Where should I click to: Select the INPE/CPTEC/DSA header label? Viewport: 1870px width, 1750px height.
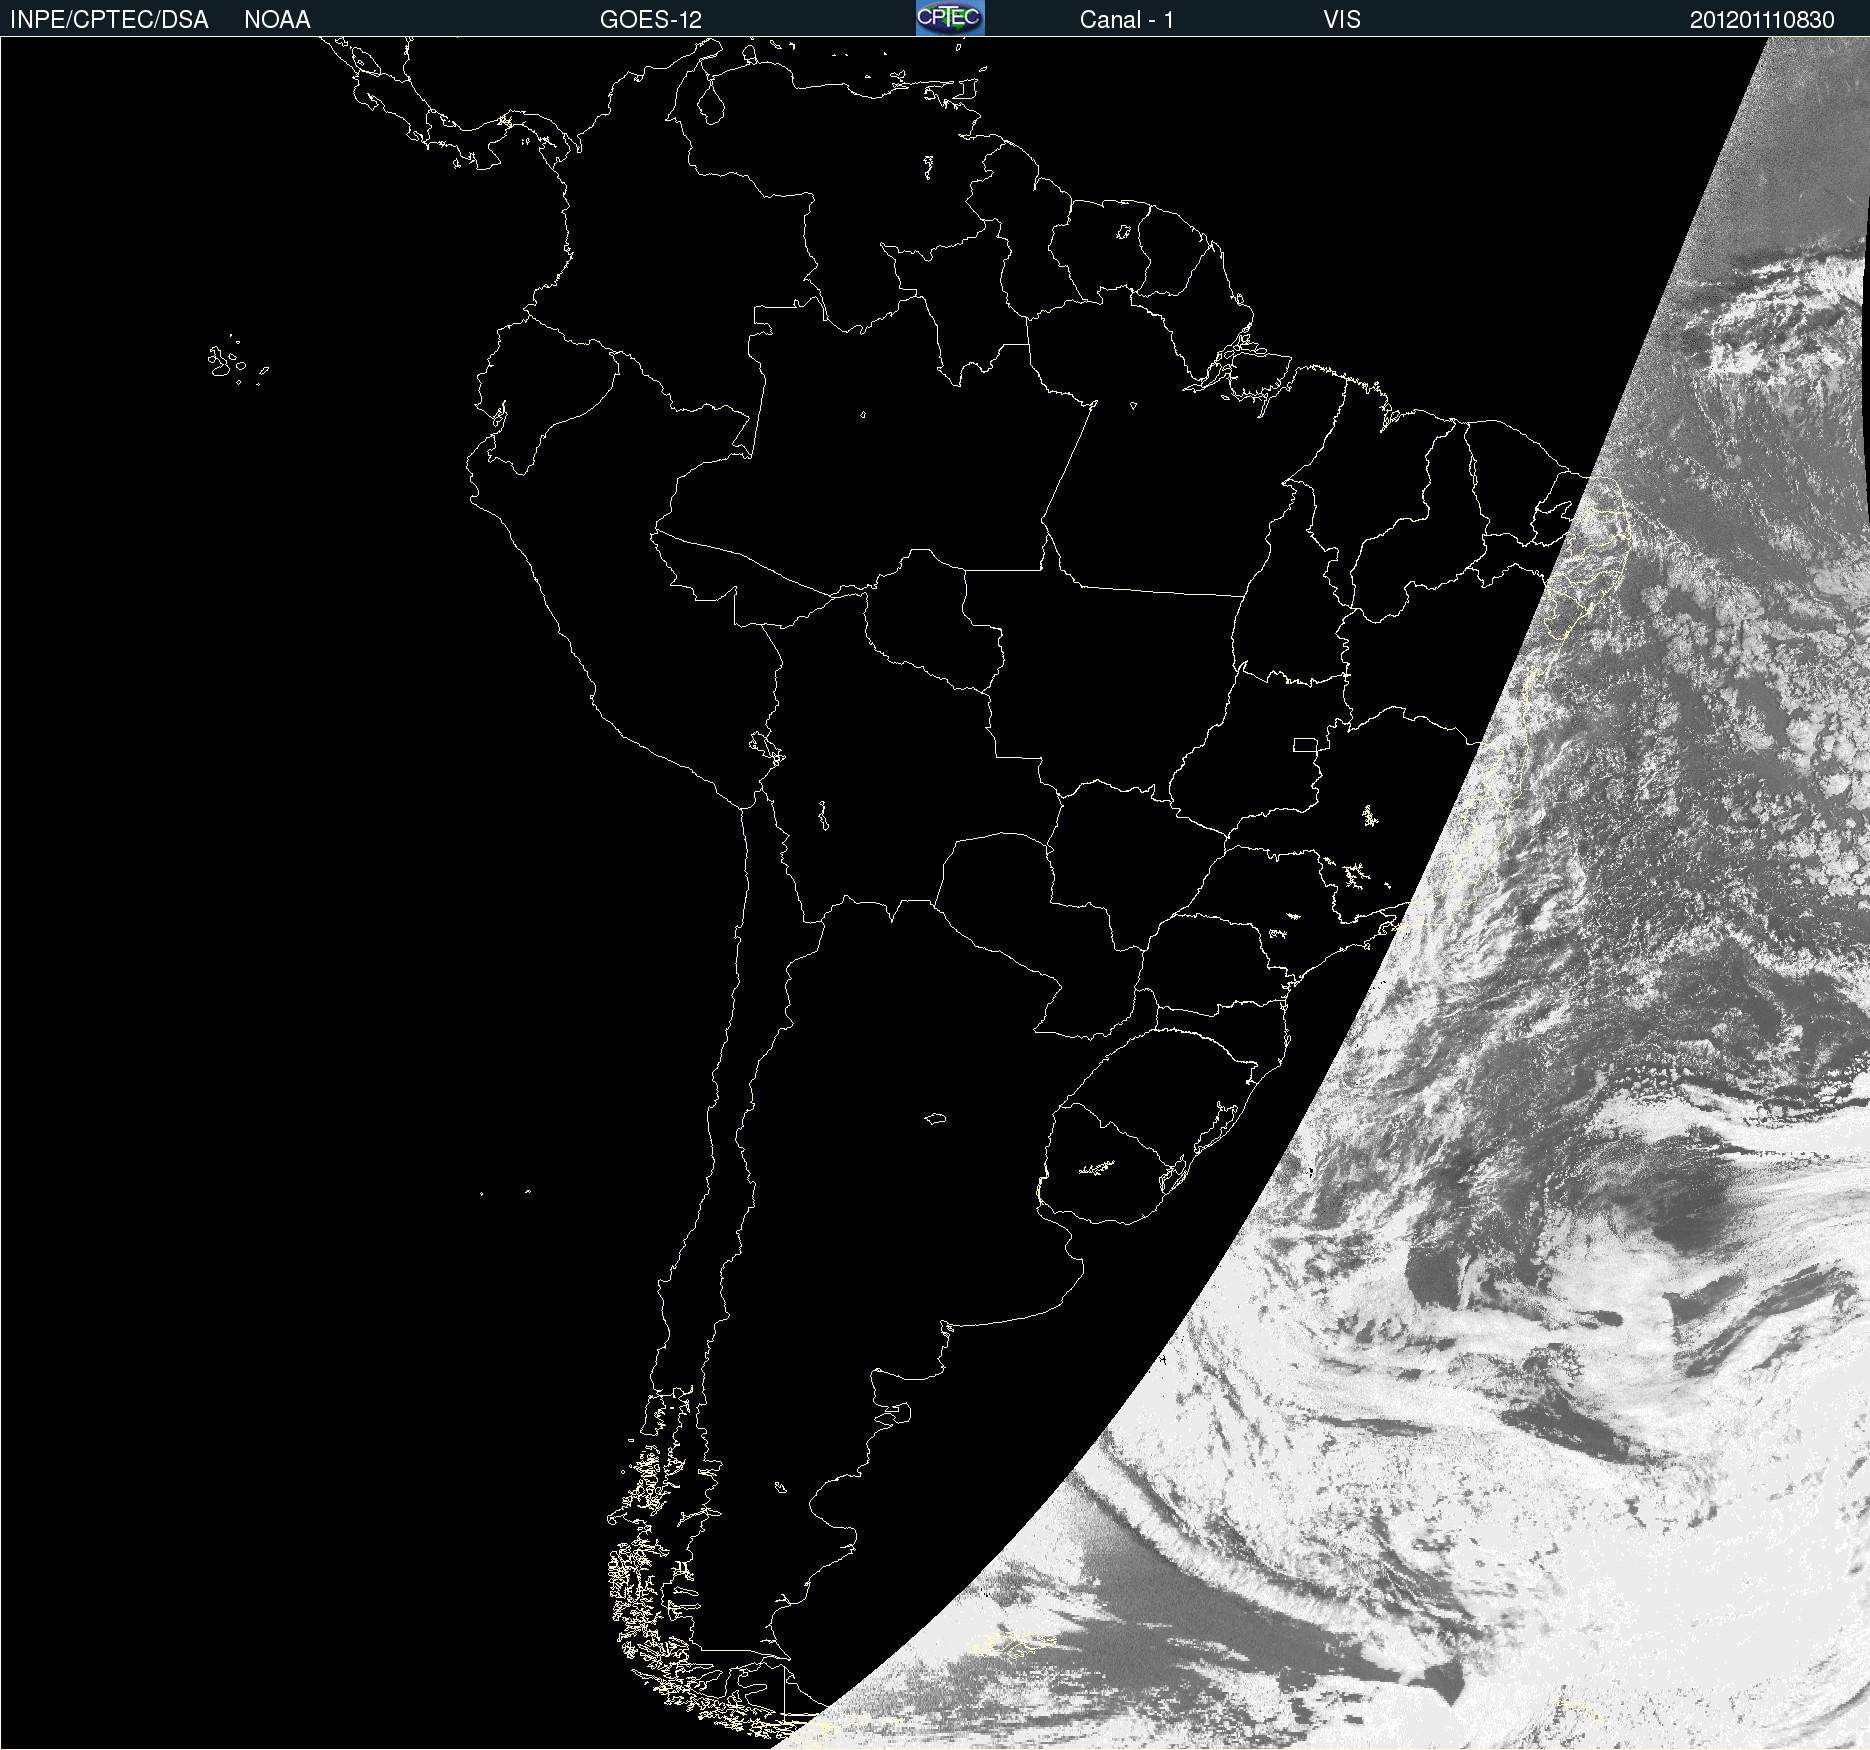click(109, 20)
